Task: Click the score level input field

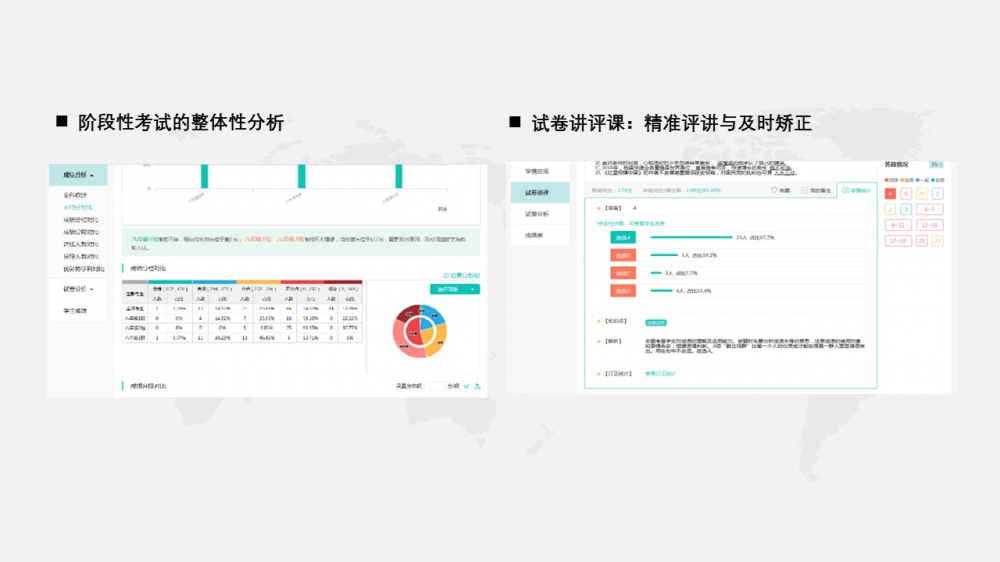Action: click(436, 385)
